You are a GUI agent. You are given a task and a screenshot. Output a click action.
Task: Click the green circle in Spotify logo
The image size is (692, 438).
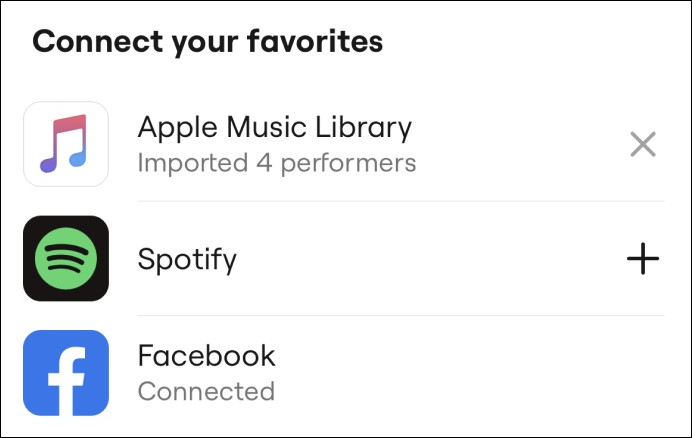coord(66,258)
